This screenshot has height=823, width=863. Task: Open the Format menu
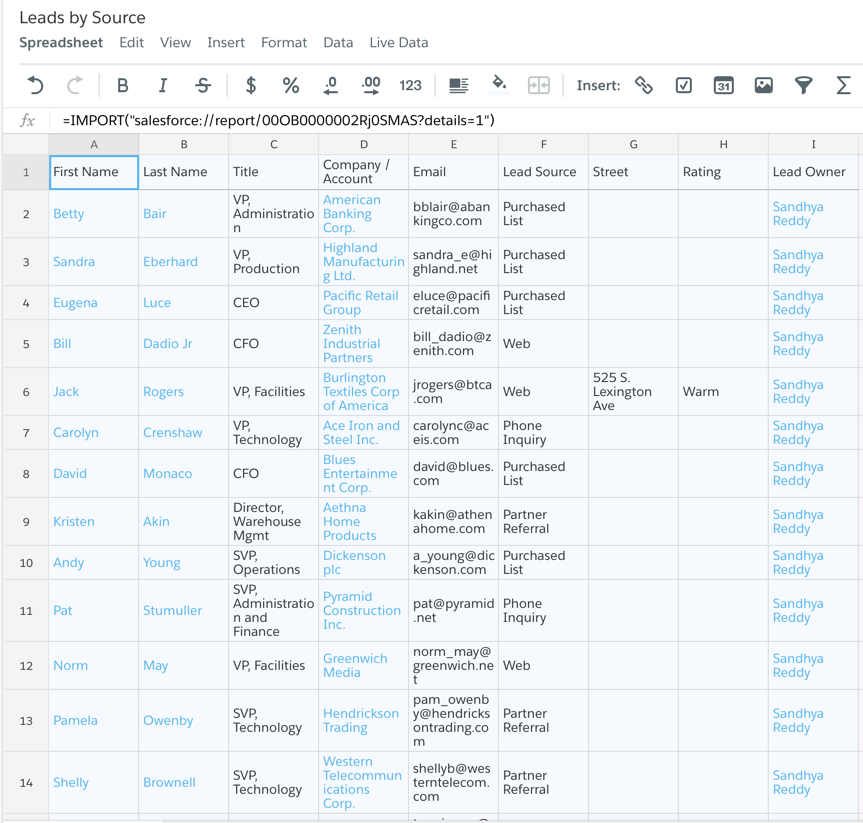[x=284, y=42]
